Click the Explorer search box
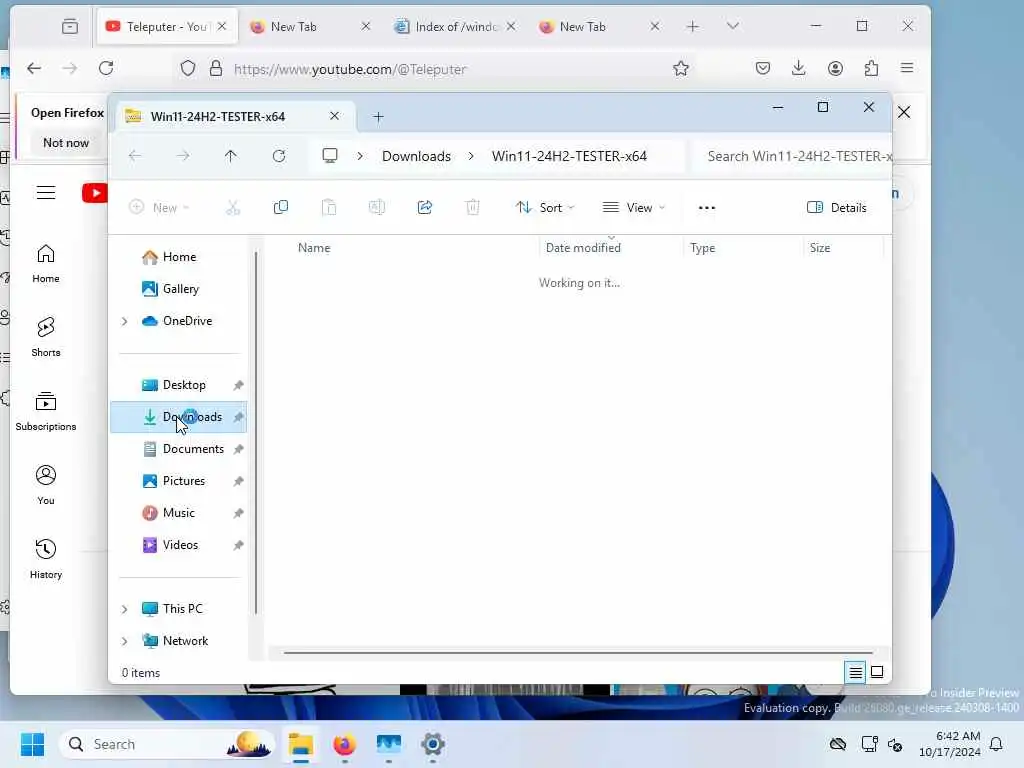This screenshot has height=768, width=1024. point(794,156)
